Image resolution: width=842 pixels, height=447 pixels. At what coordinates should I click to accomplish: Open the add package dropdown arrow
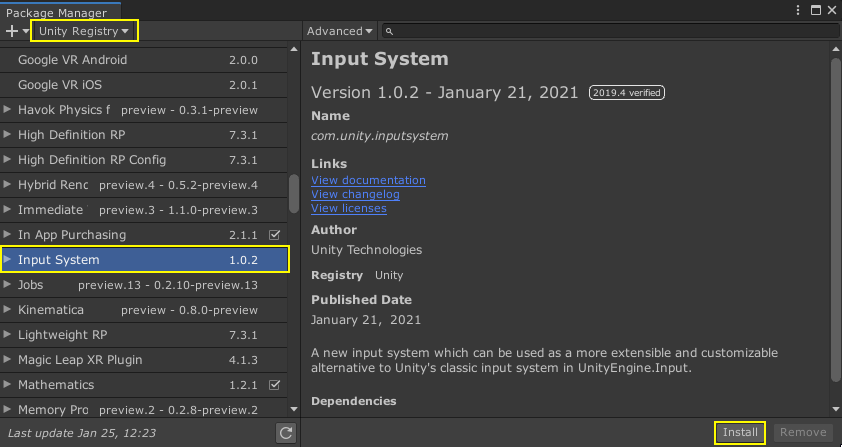pos(25,31)
